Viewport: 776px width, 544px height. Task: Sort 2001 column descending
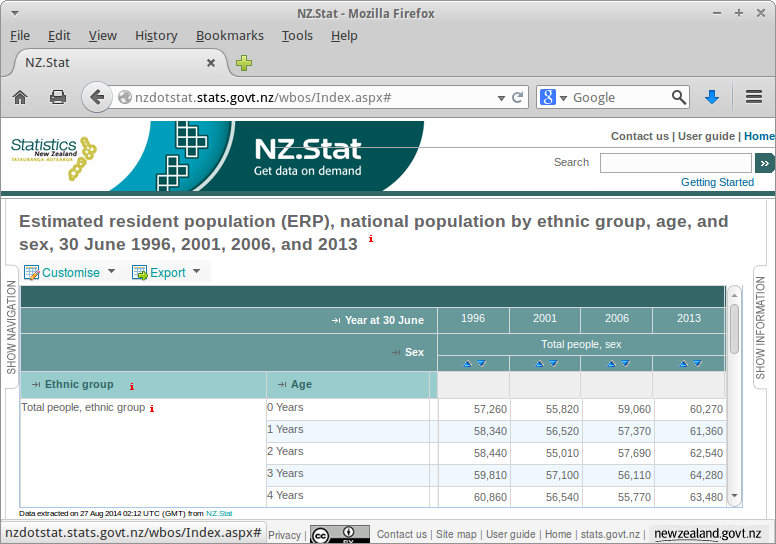tap(553, 363)
